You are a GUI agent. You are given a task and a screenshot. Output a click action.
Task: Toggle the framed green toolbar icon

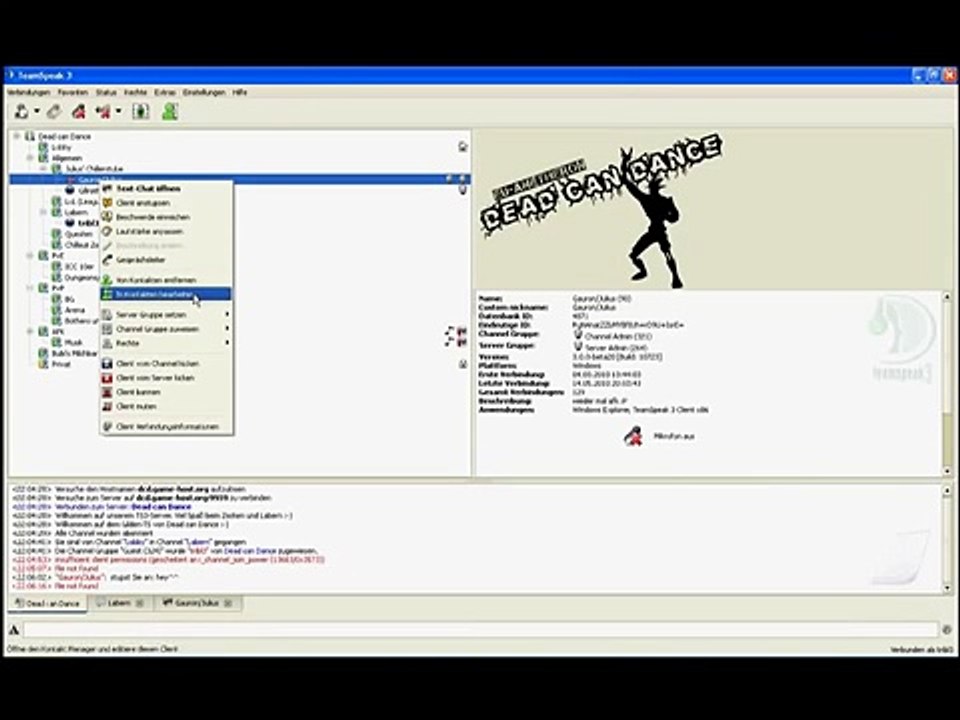(x=141, y=111)
